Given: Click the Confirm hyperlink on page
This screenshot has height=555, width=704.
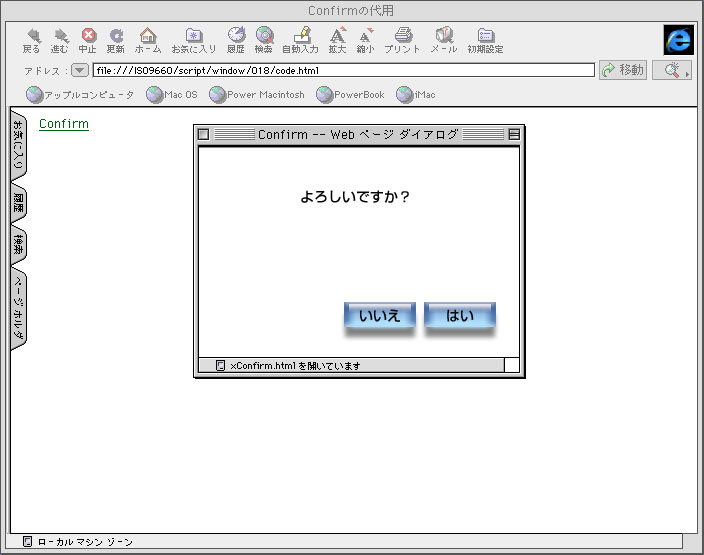Looking at the screenshot, I should (64, 124).
